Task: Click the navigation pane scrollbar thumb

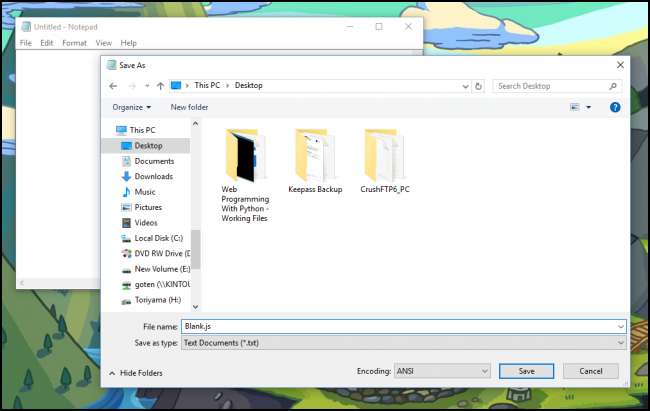Action: (195, 250)
